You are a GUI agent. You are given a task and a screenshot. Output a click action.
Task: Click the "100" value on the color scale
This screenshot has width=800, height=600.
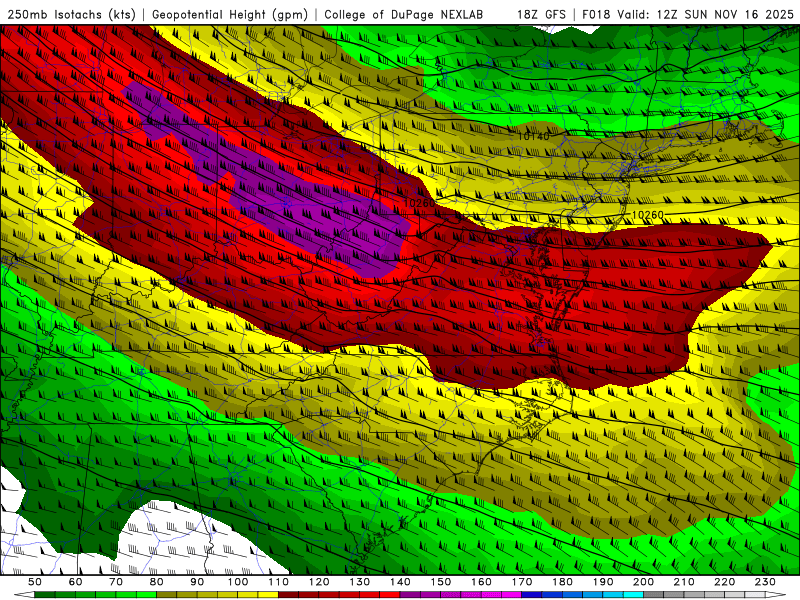238,582
